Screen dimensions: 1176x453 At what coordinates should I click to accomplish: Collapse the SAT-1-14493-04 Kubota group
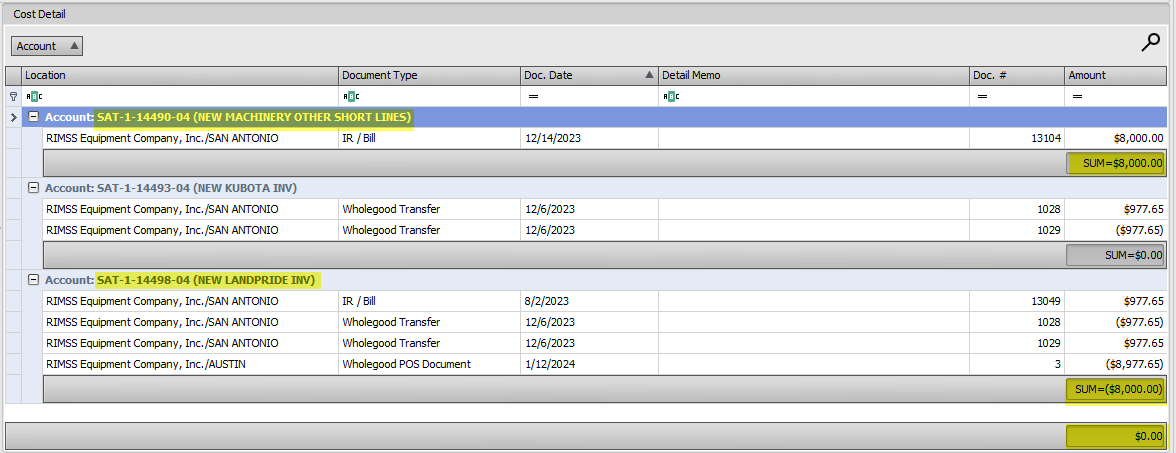[x=33, y=188]
